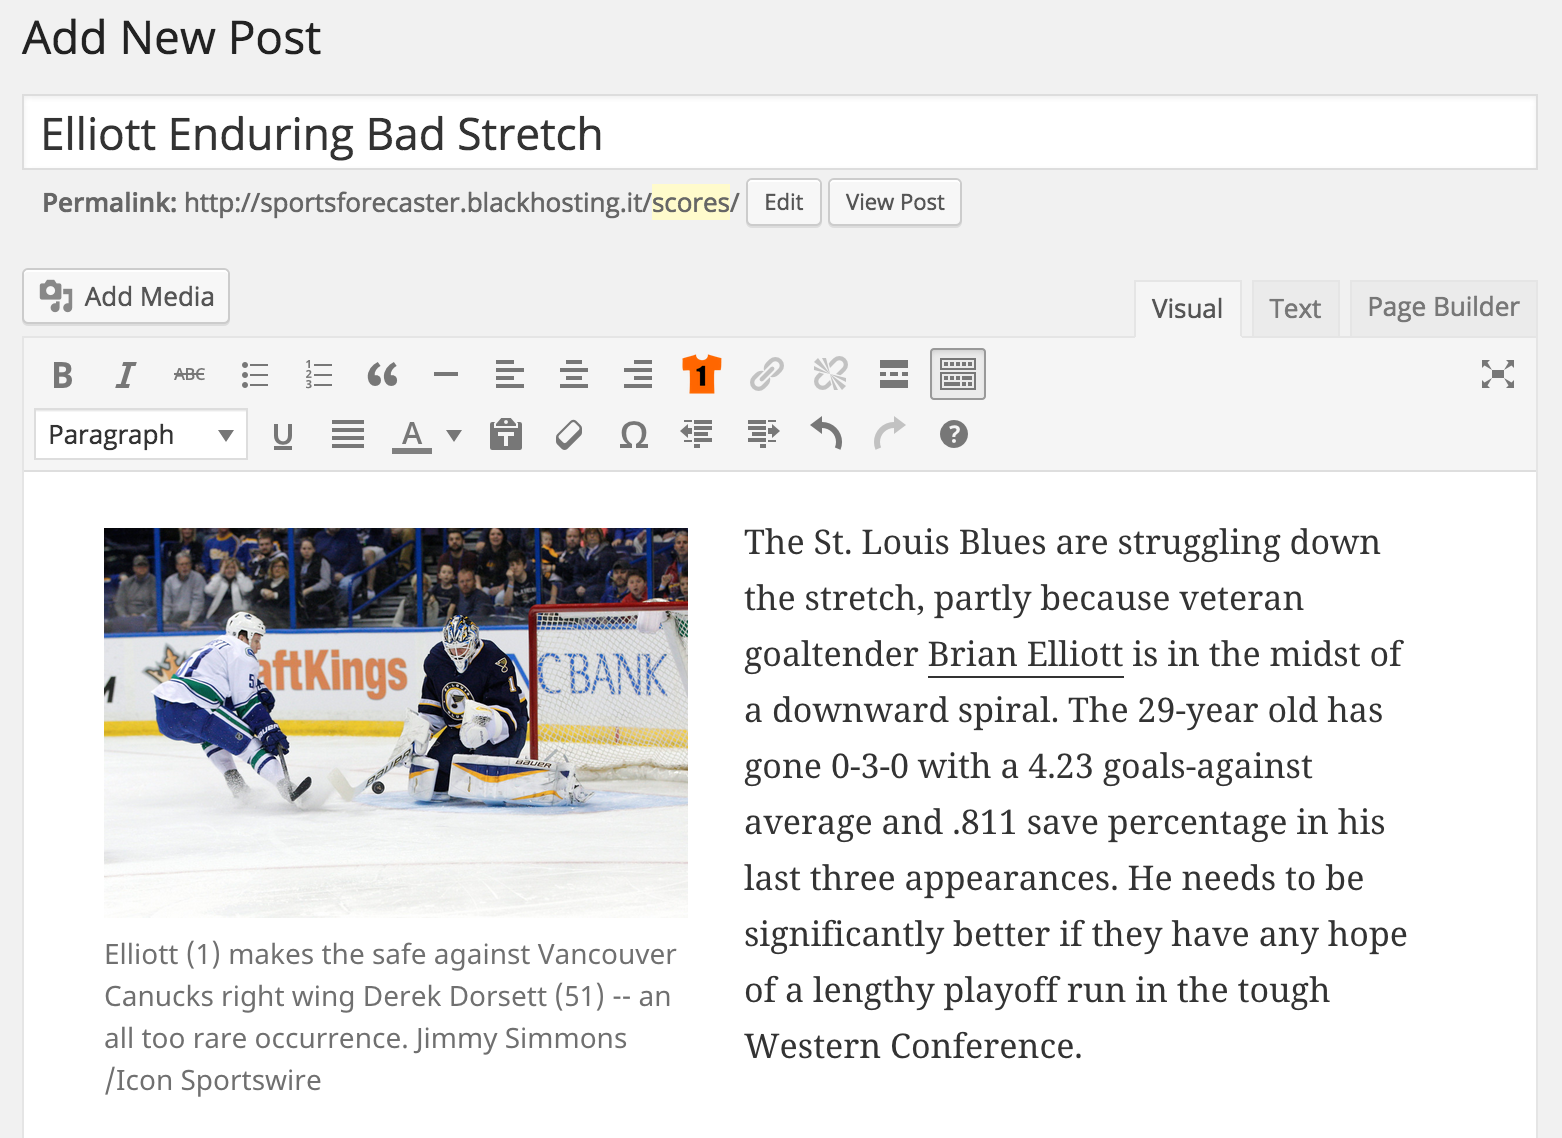Select the hockey goalie image

click(x=396, y=722)
